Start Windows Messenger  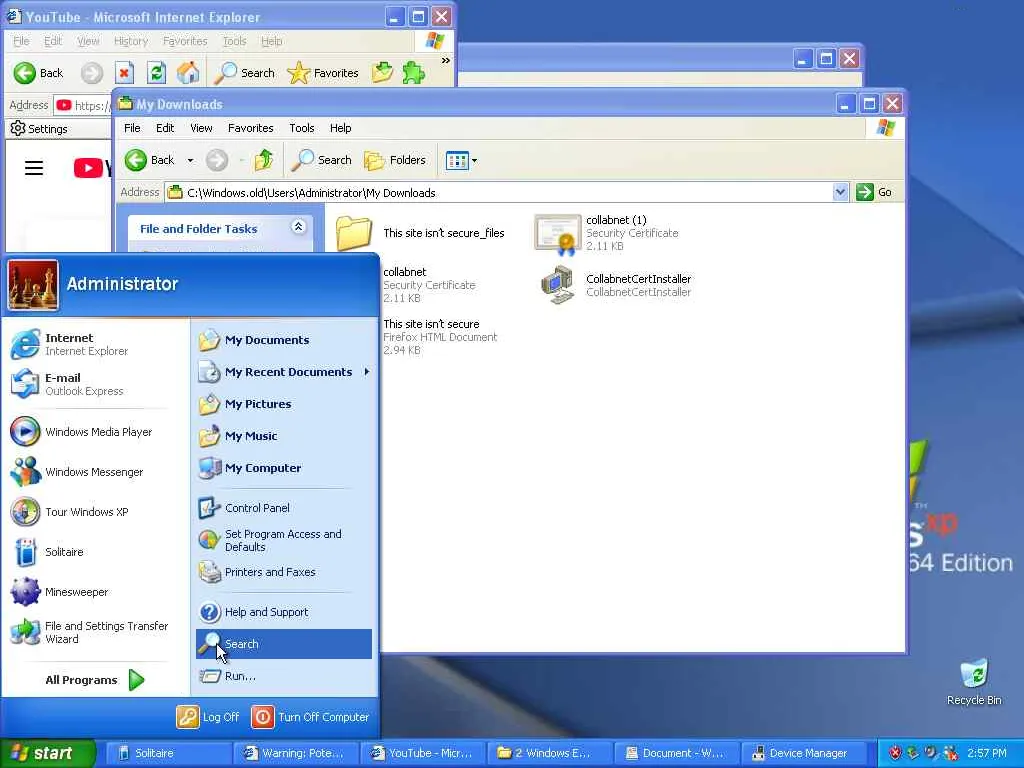click(77, 472)
